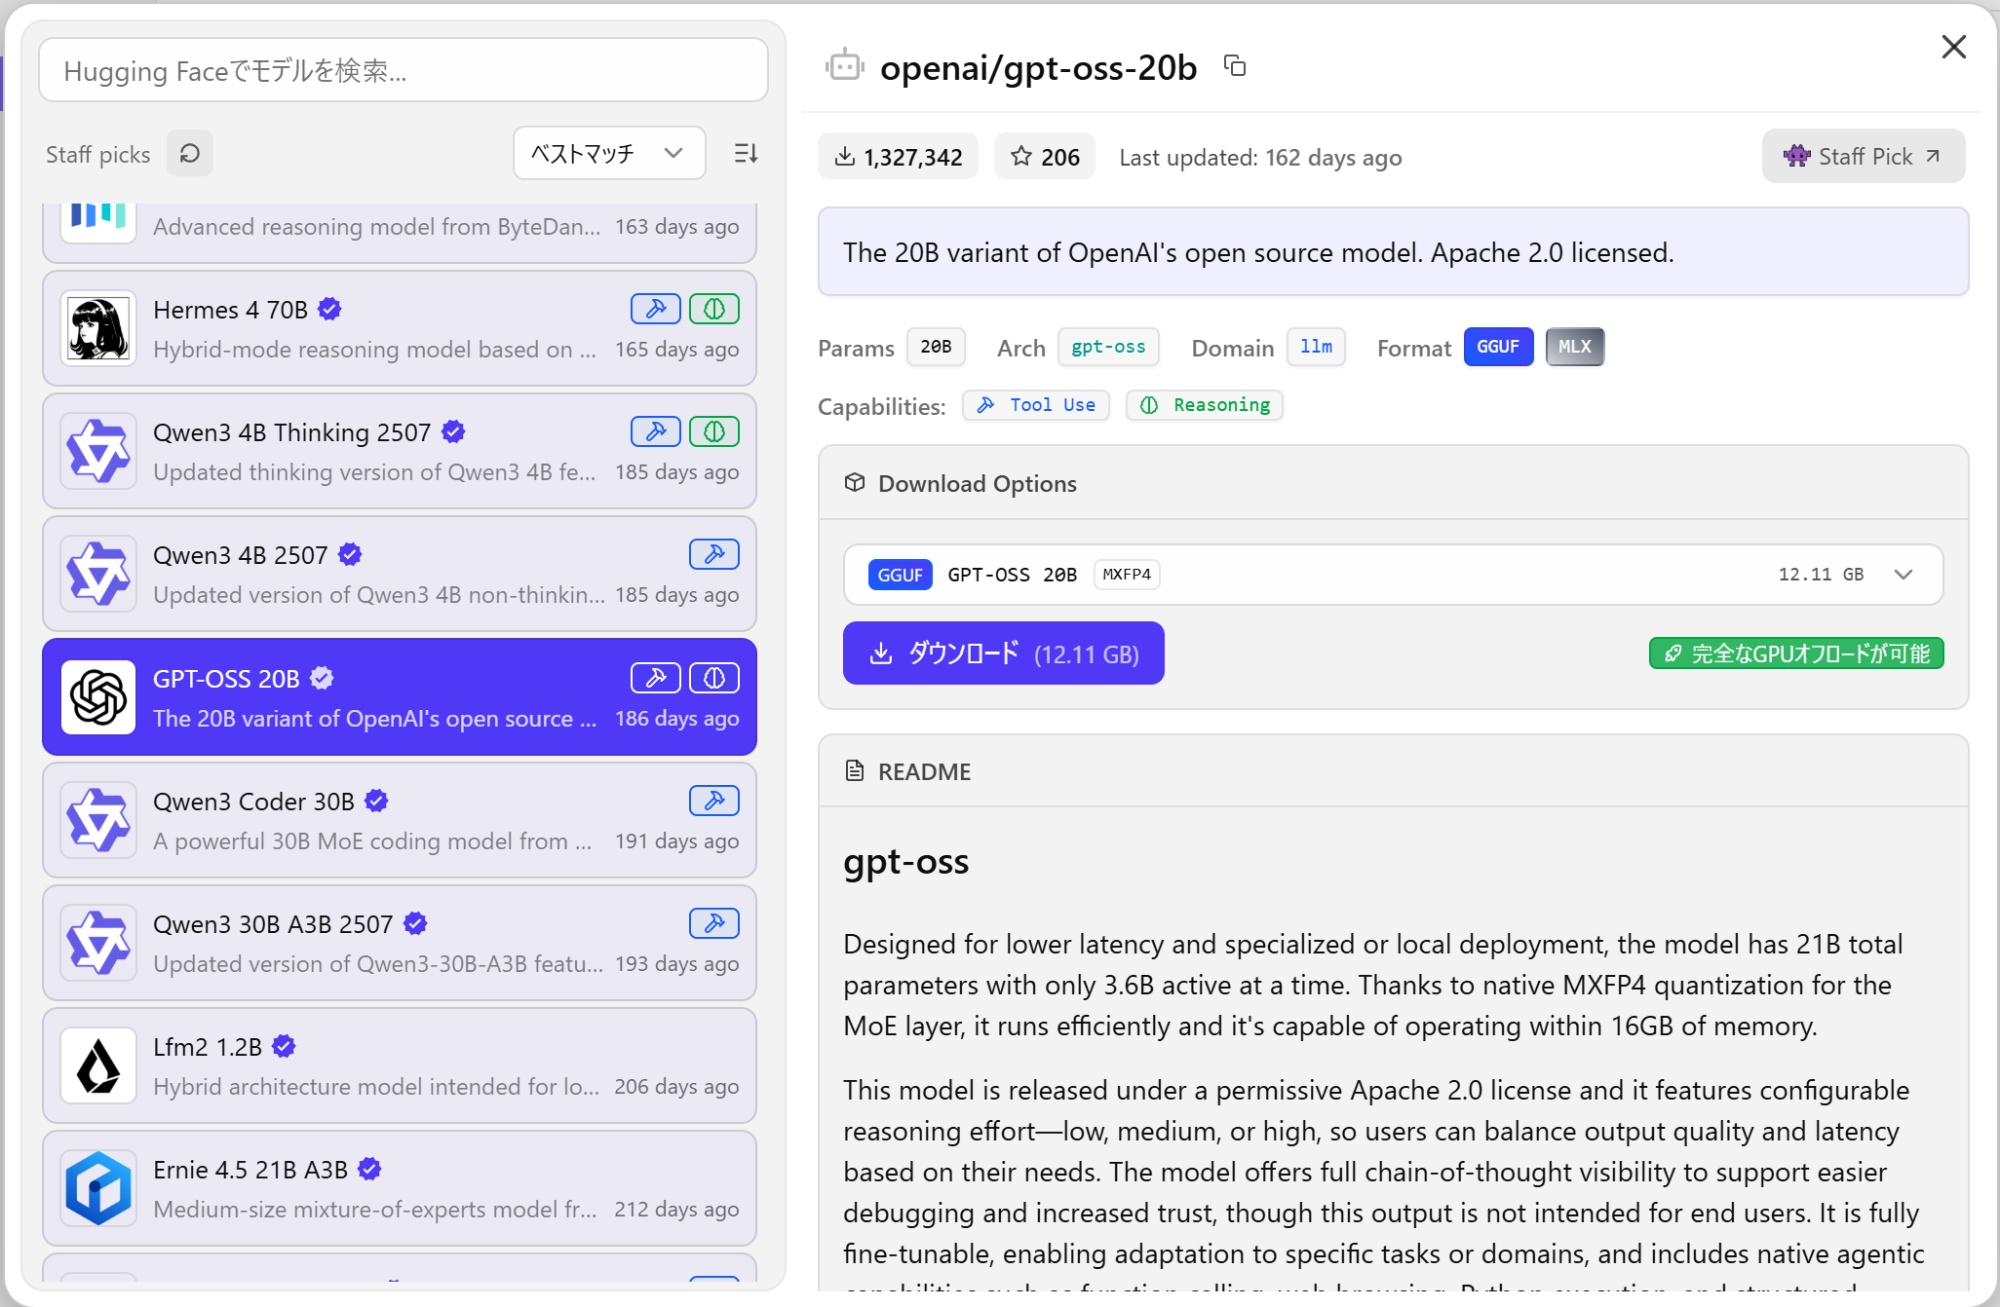Click Hermes 4 70B reasoning capability icon
2000x1307 pixels.
pyautogui.click(x=714, y=309)
